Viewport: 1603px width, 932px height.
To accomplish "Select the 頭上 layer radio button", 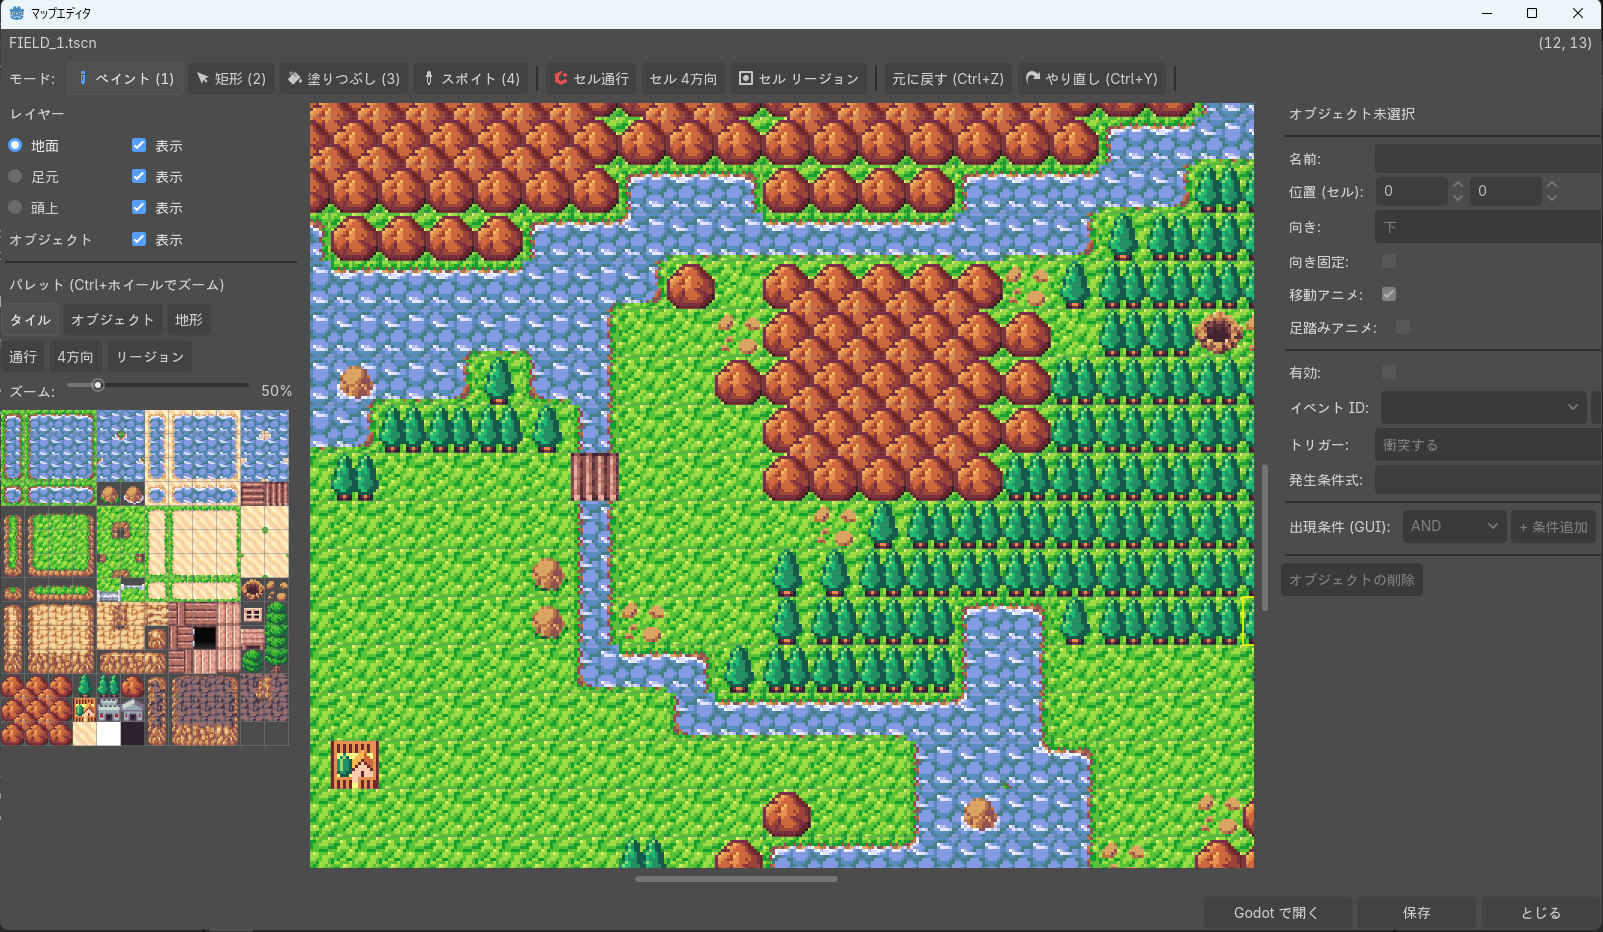I will [x=15, y=207].
